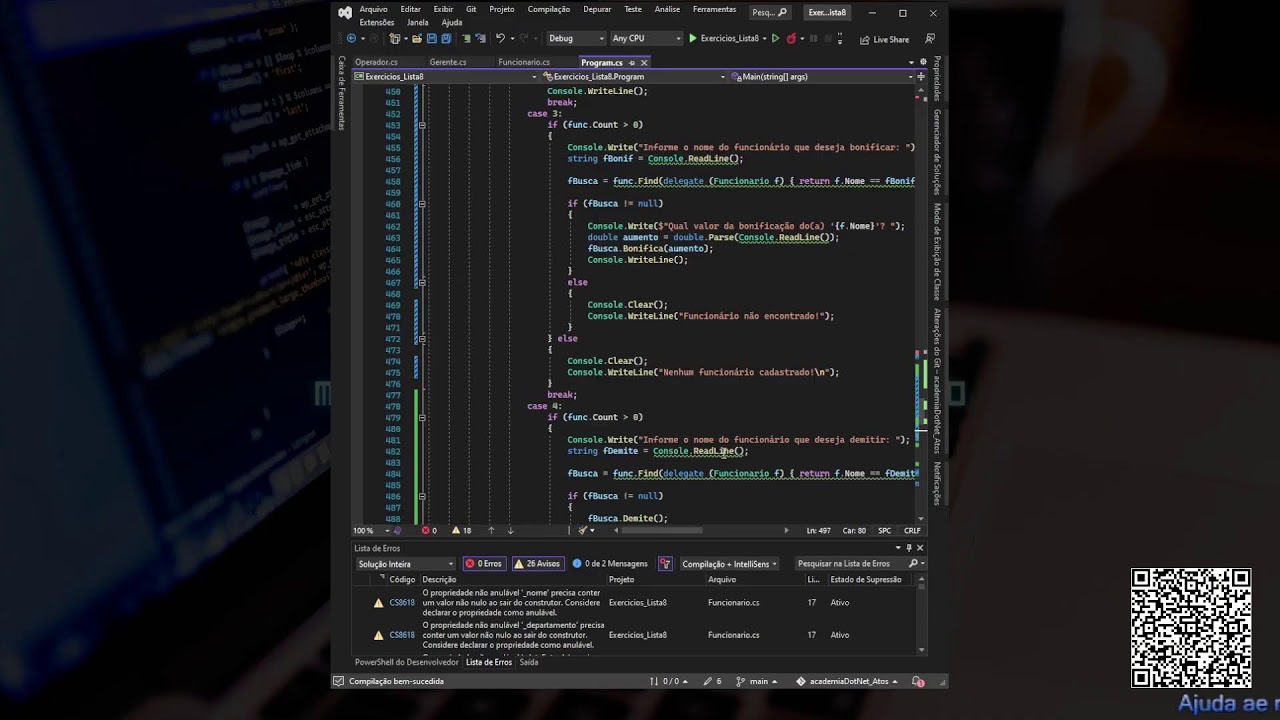Open the Arquivo menu
The image size is (1280, 720).
pos(373,9)
